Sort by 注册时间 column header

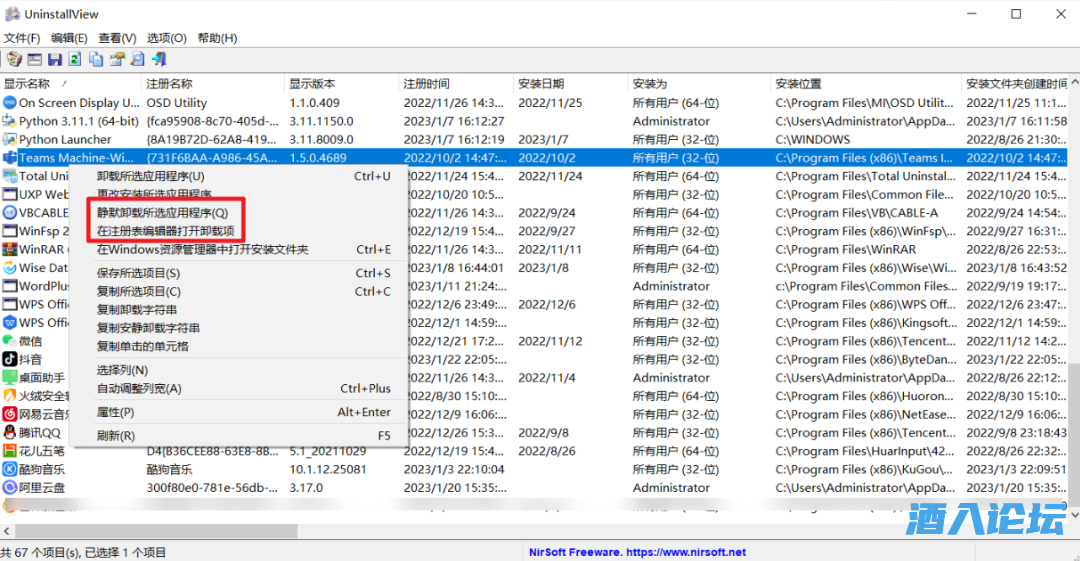[x=456, y=84]
